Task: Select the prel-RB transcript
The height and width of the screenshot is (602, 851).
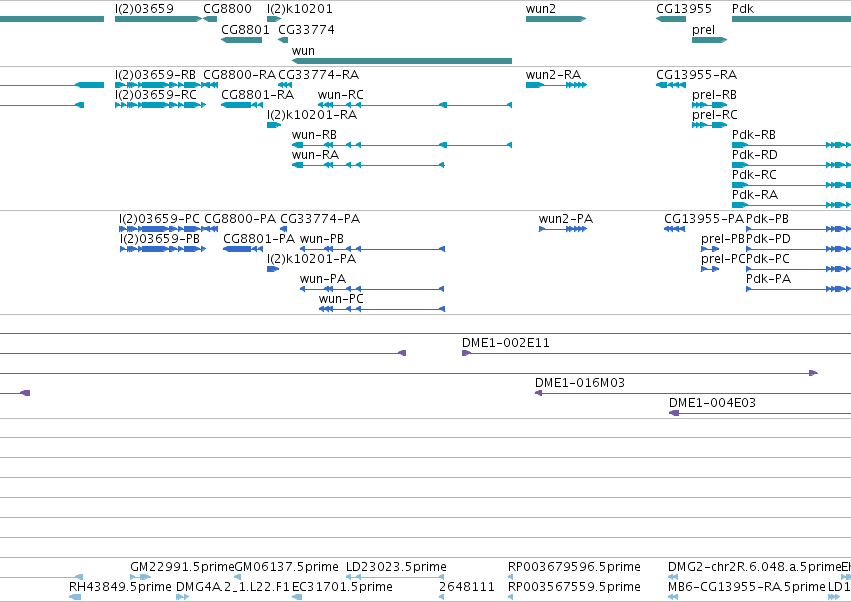Action: [x=709, y=105]
